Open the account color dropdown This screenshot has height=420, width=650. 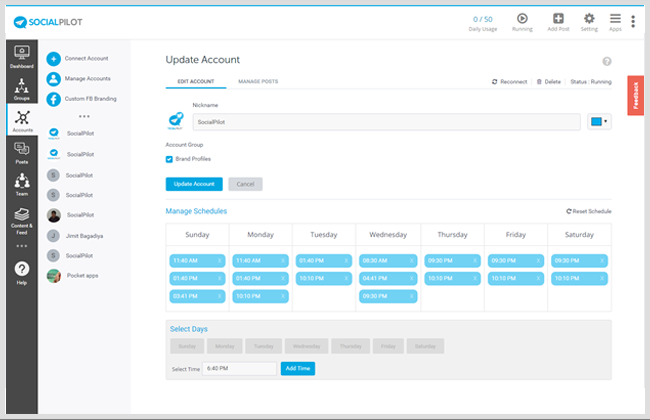(599, 122)
